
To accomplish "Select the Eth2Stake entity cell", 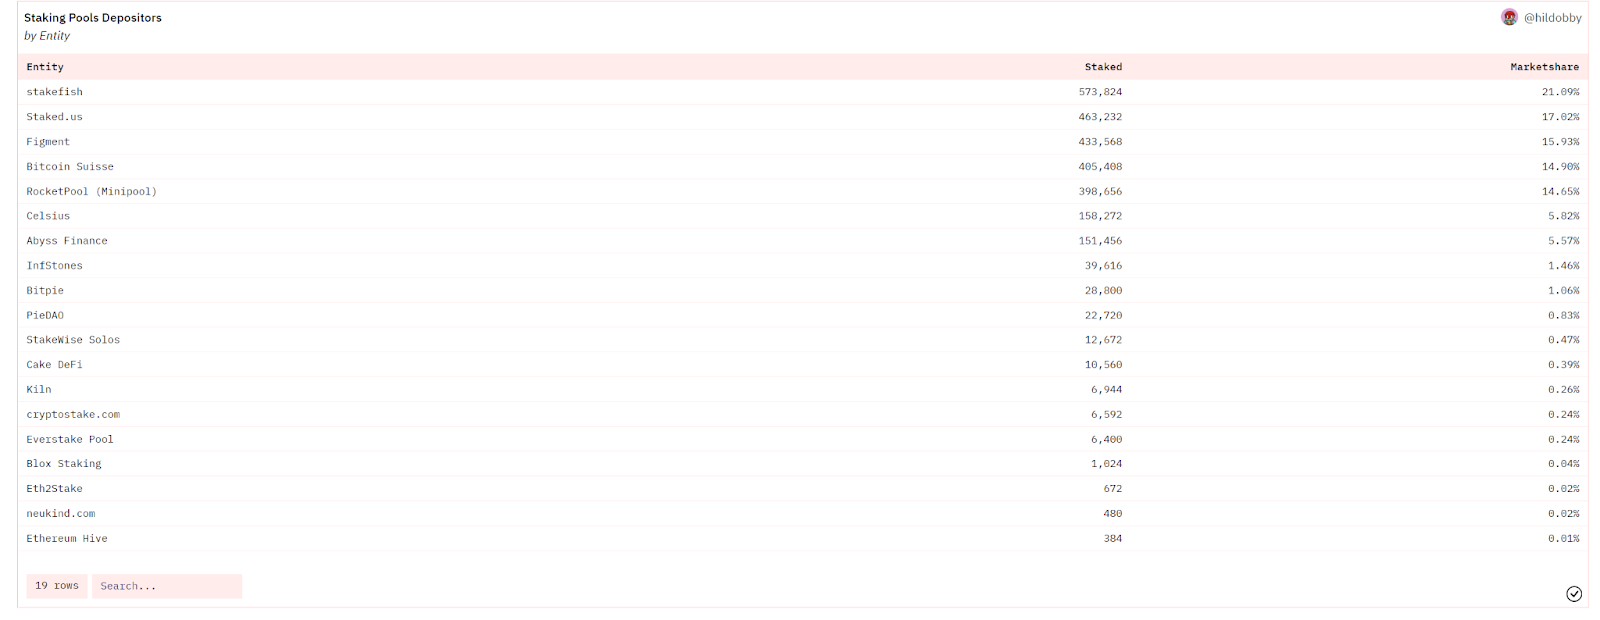I will click(55, 489).
